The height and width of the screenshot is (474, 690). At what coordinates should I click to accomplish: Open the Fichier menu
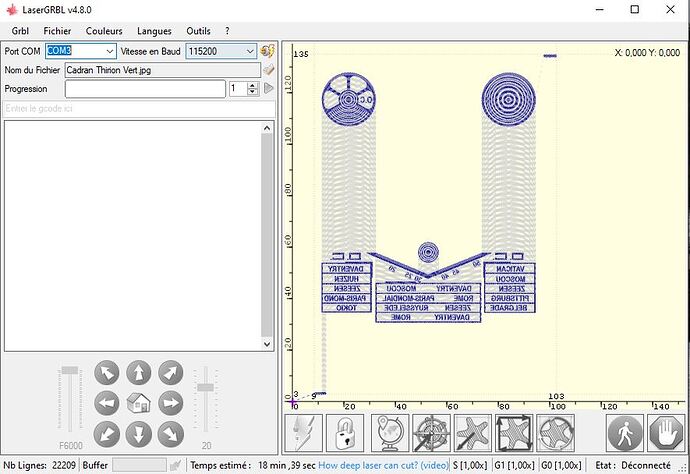(x=57, y=31)
